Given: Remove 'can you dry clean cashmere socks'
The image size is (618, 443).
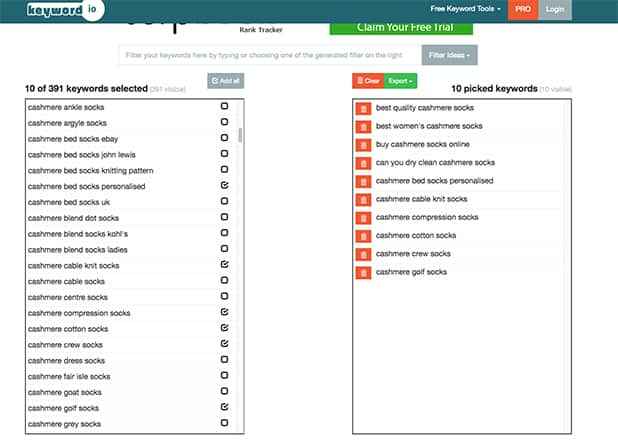Looking at the screenshot, I should [x=364, y=162].
